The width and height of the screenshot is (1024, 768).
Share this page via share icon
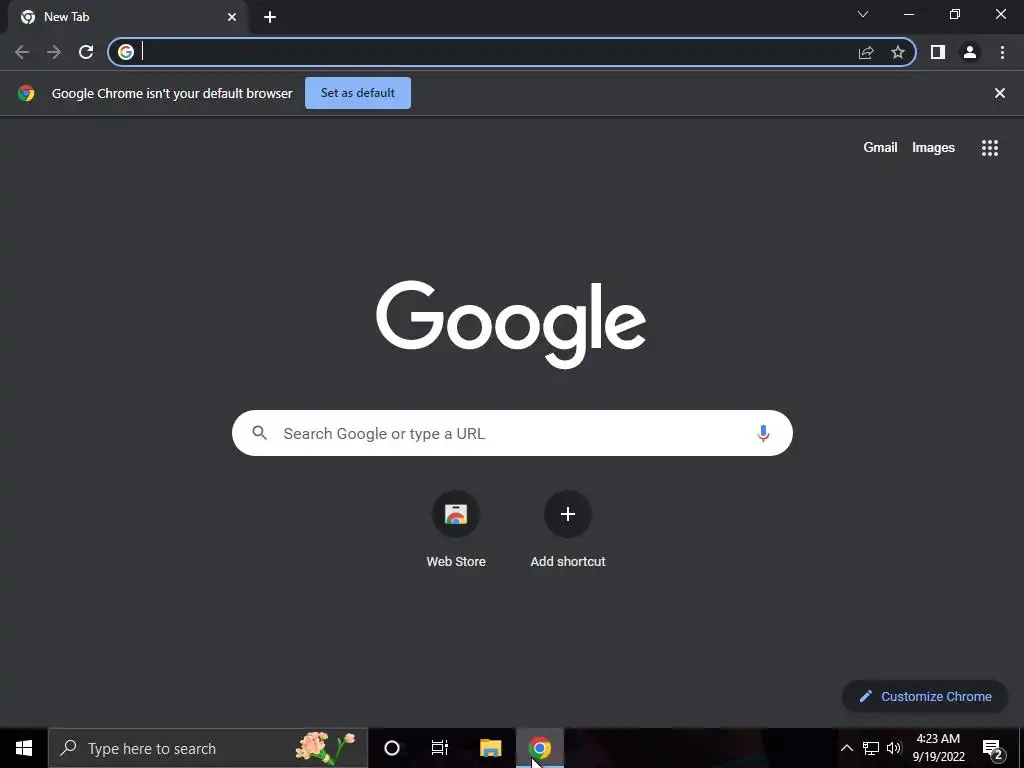pos(866,52)
